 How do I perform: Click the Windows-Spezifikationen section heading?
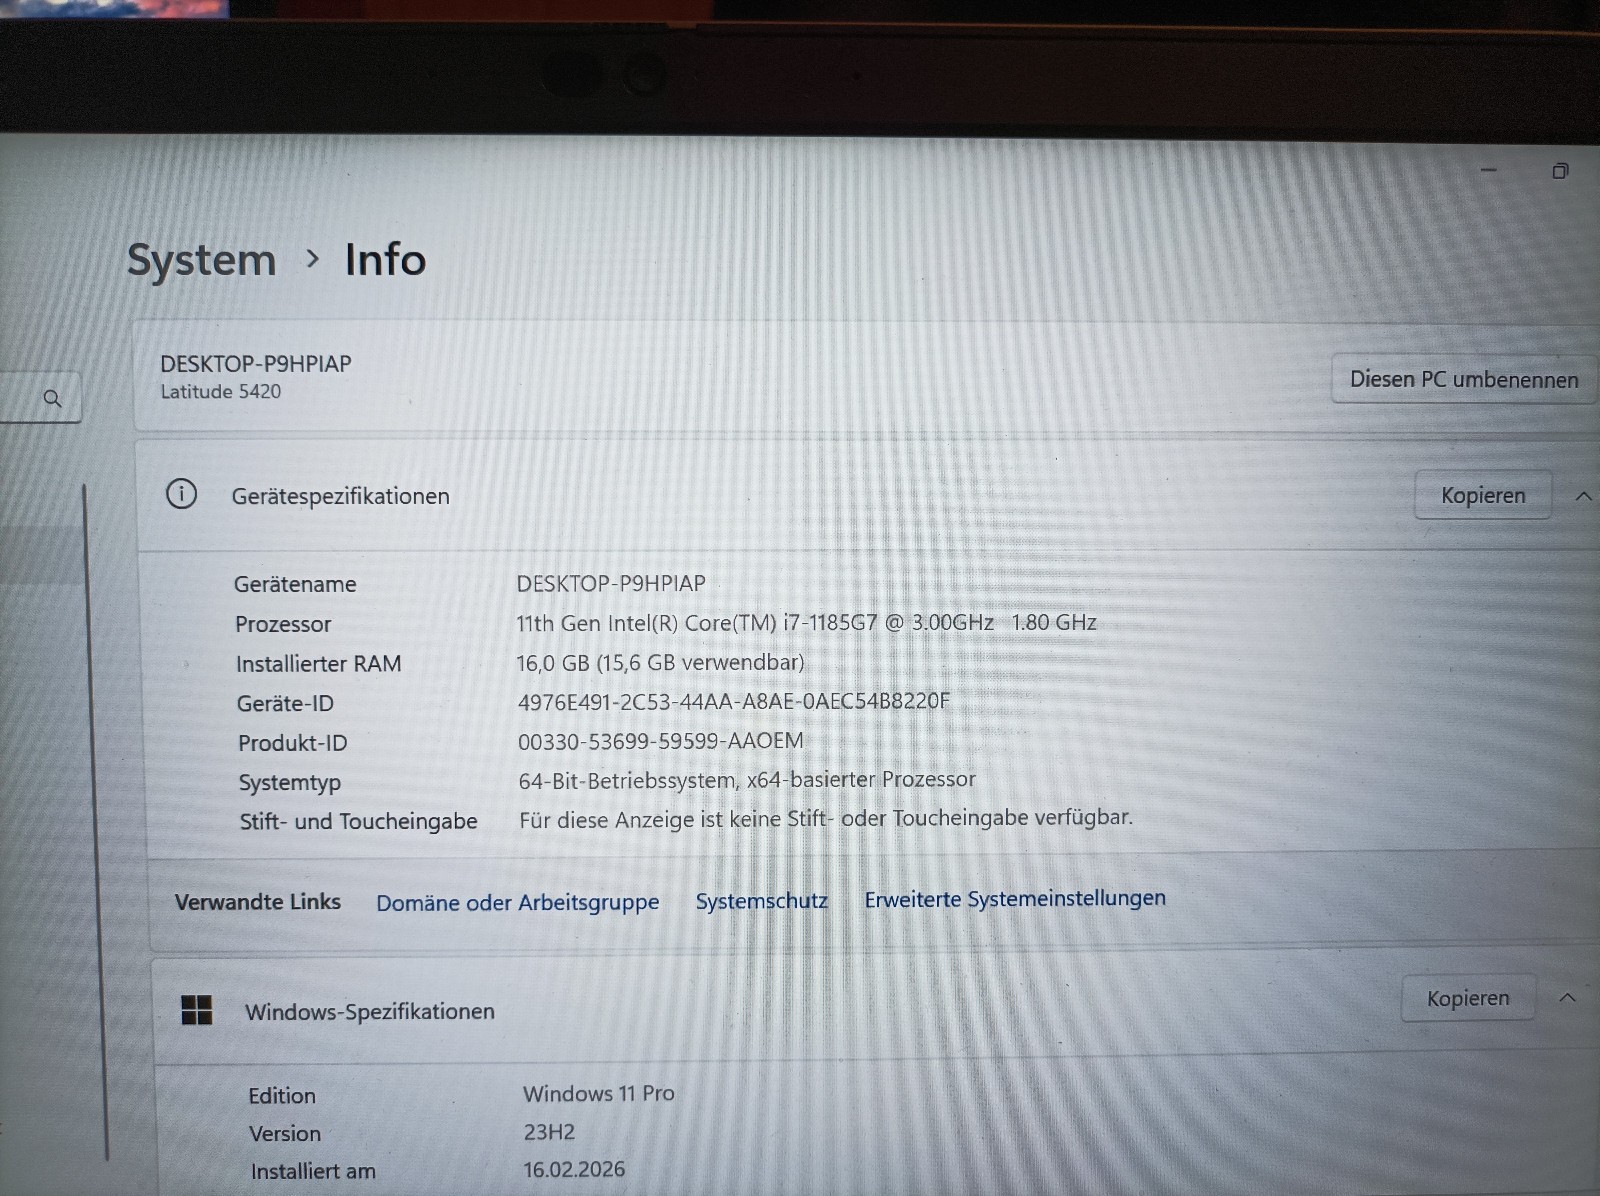pos(370,1012)
